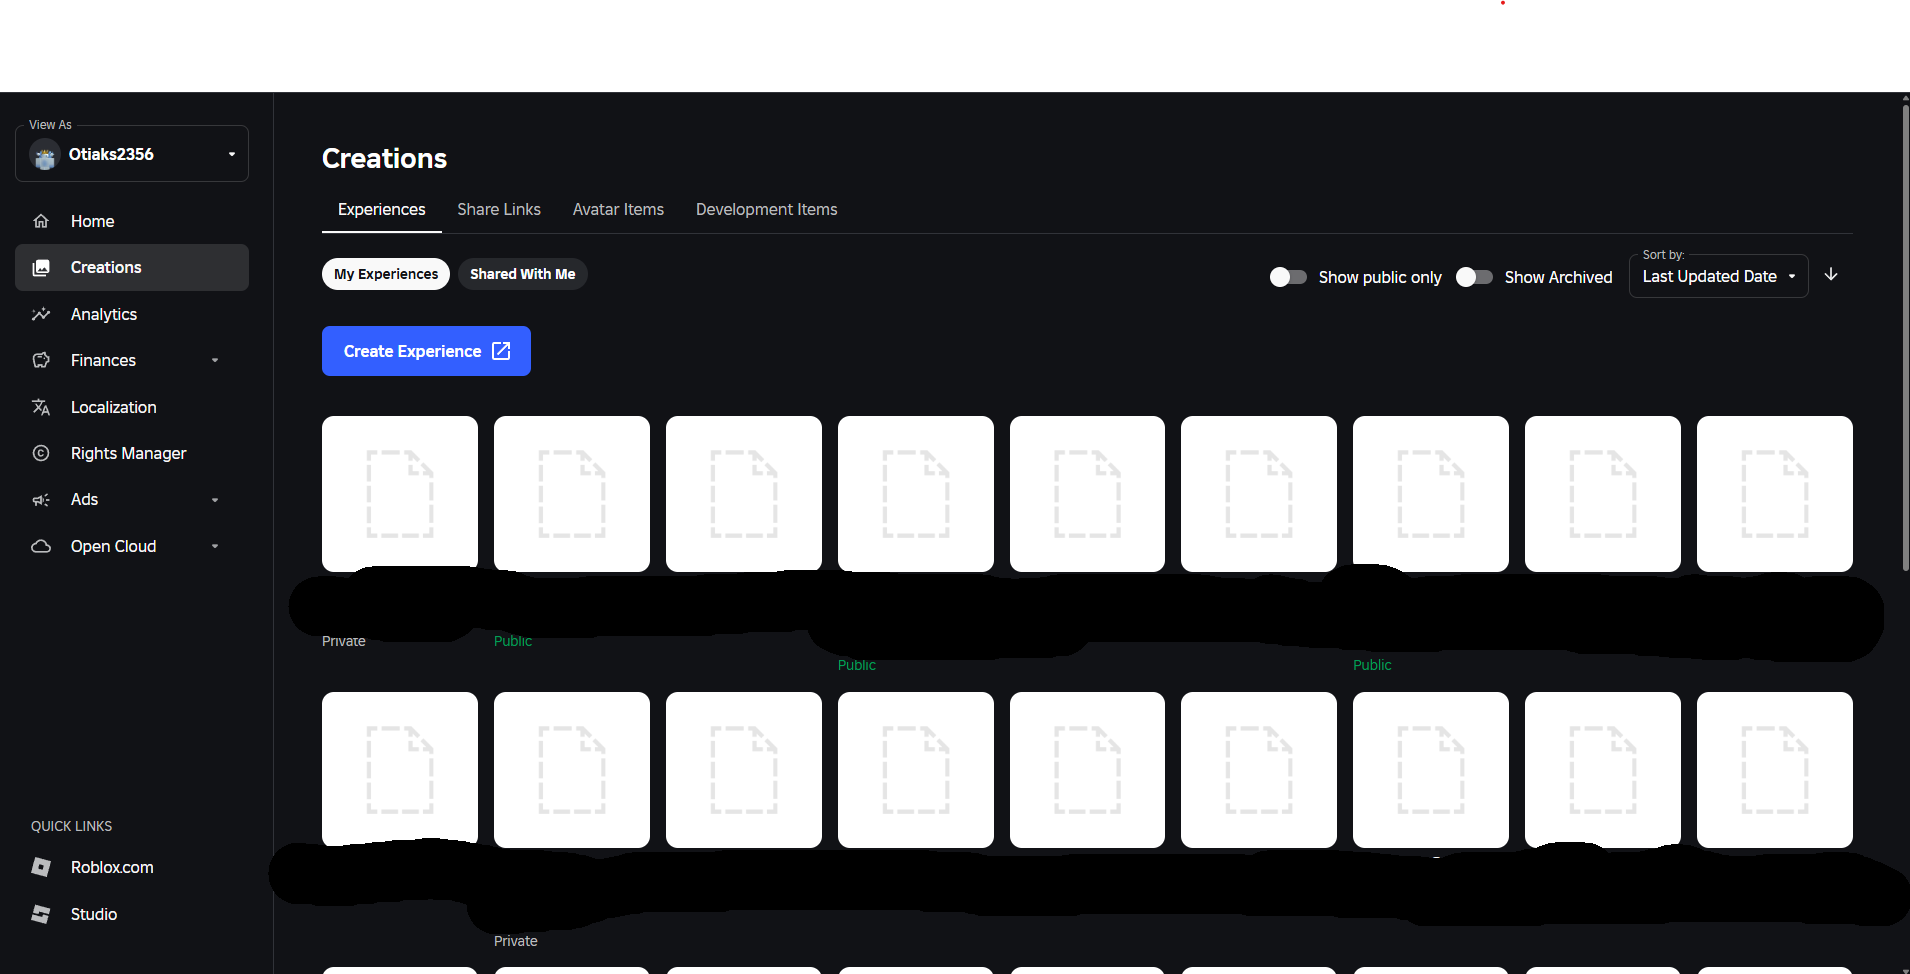Viewport: 1910px width, 974px height.
Task: Show the Shared With Me experiences
Action: (523, 274)
